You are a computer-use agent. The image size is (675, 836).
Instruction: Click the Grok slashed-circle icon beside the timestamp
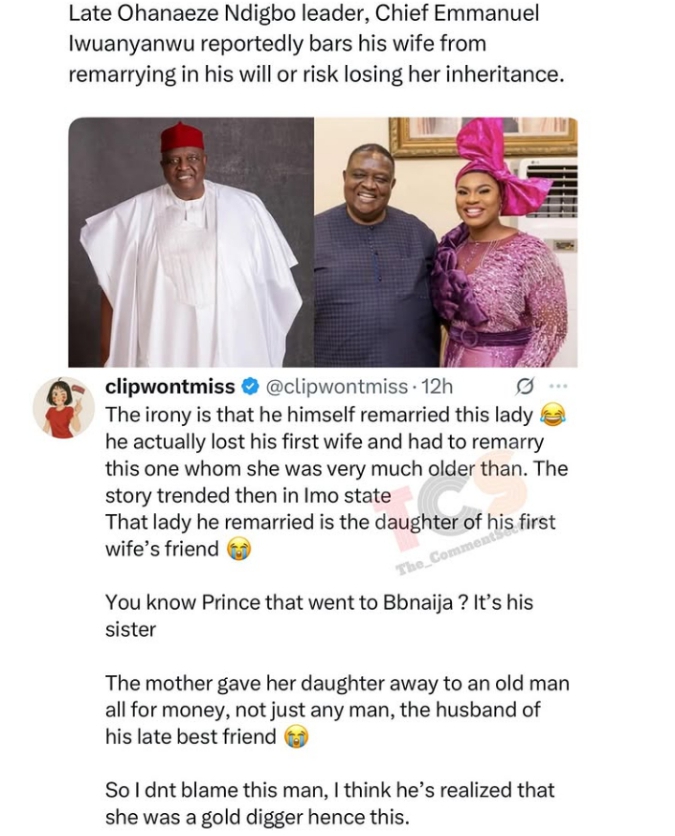524,387
